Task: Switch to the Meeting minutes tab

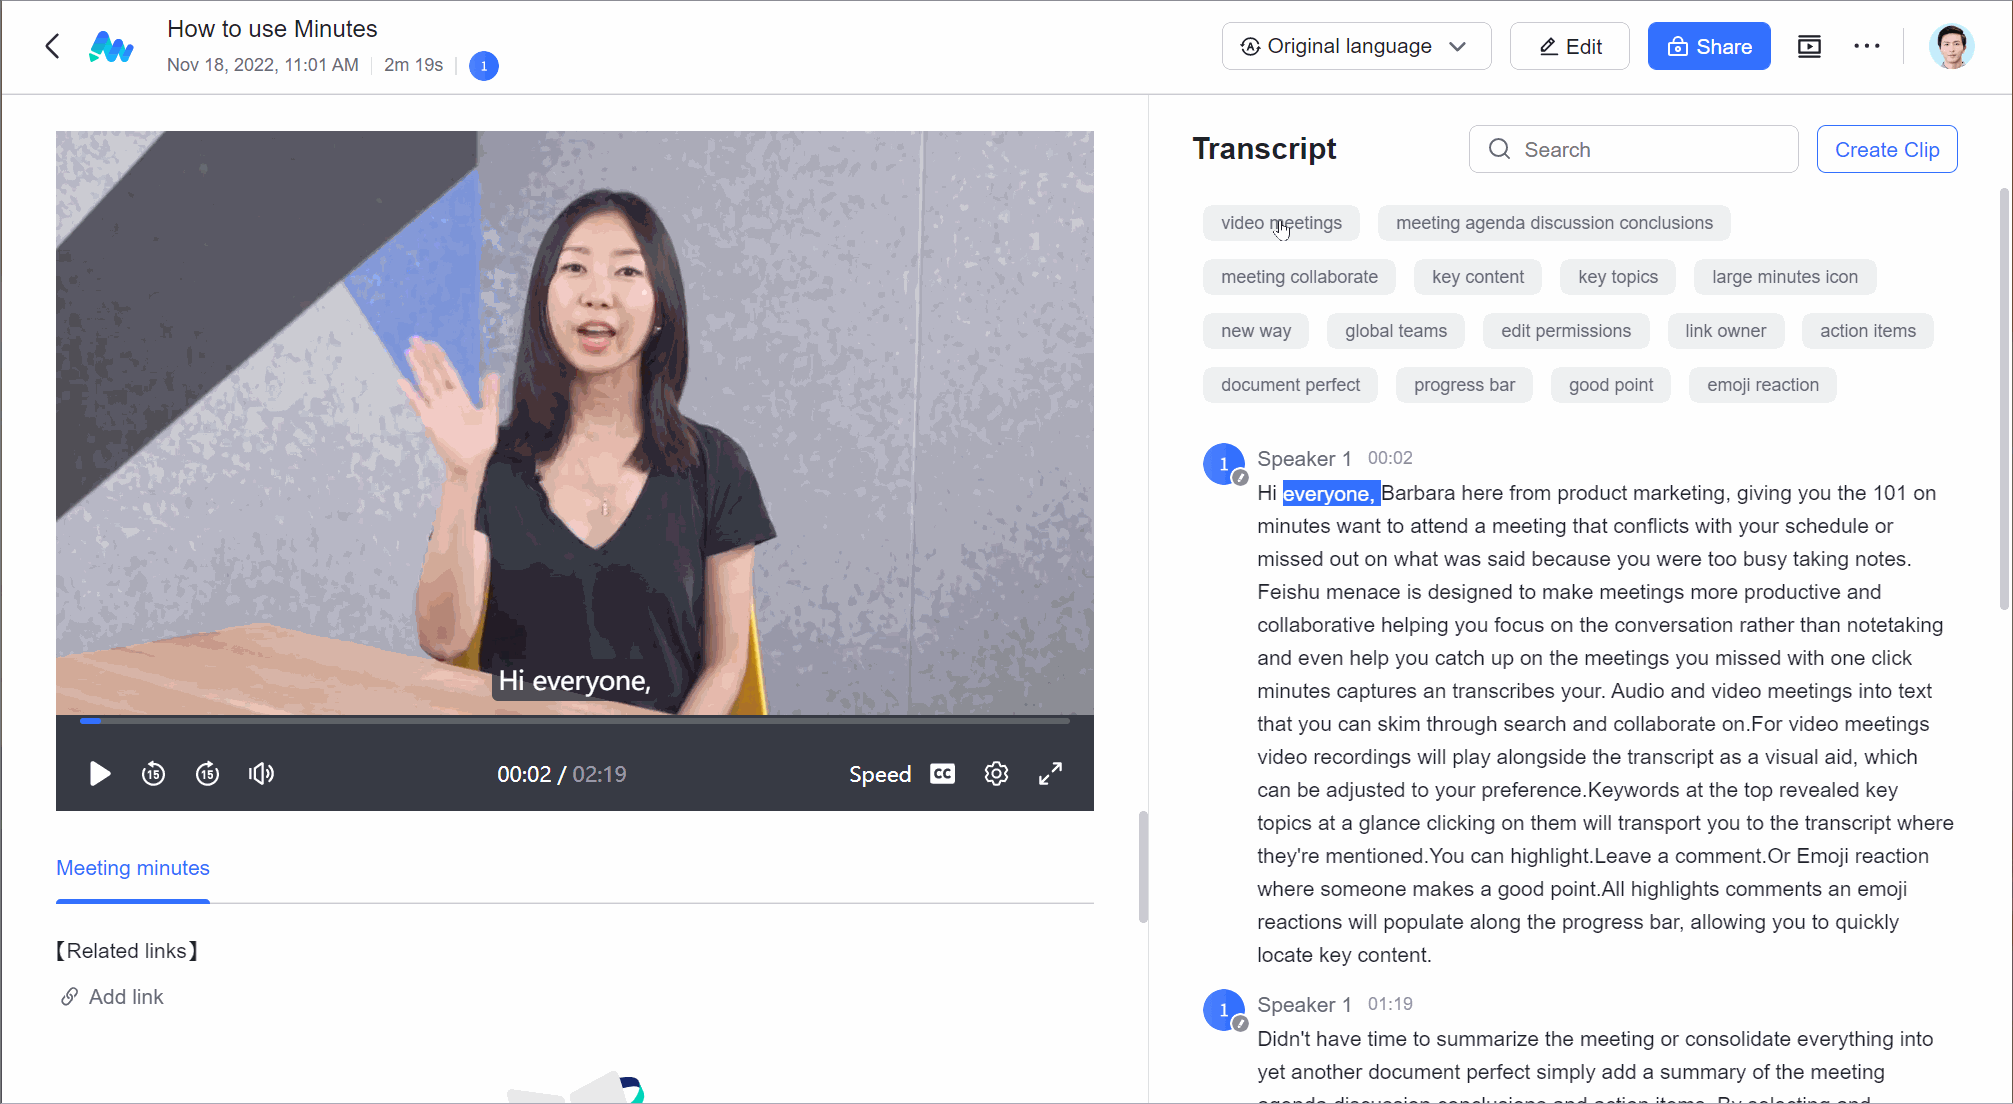Action: (x=132, y=868)
